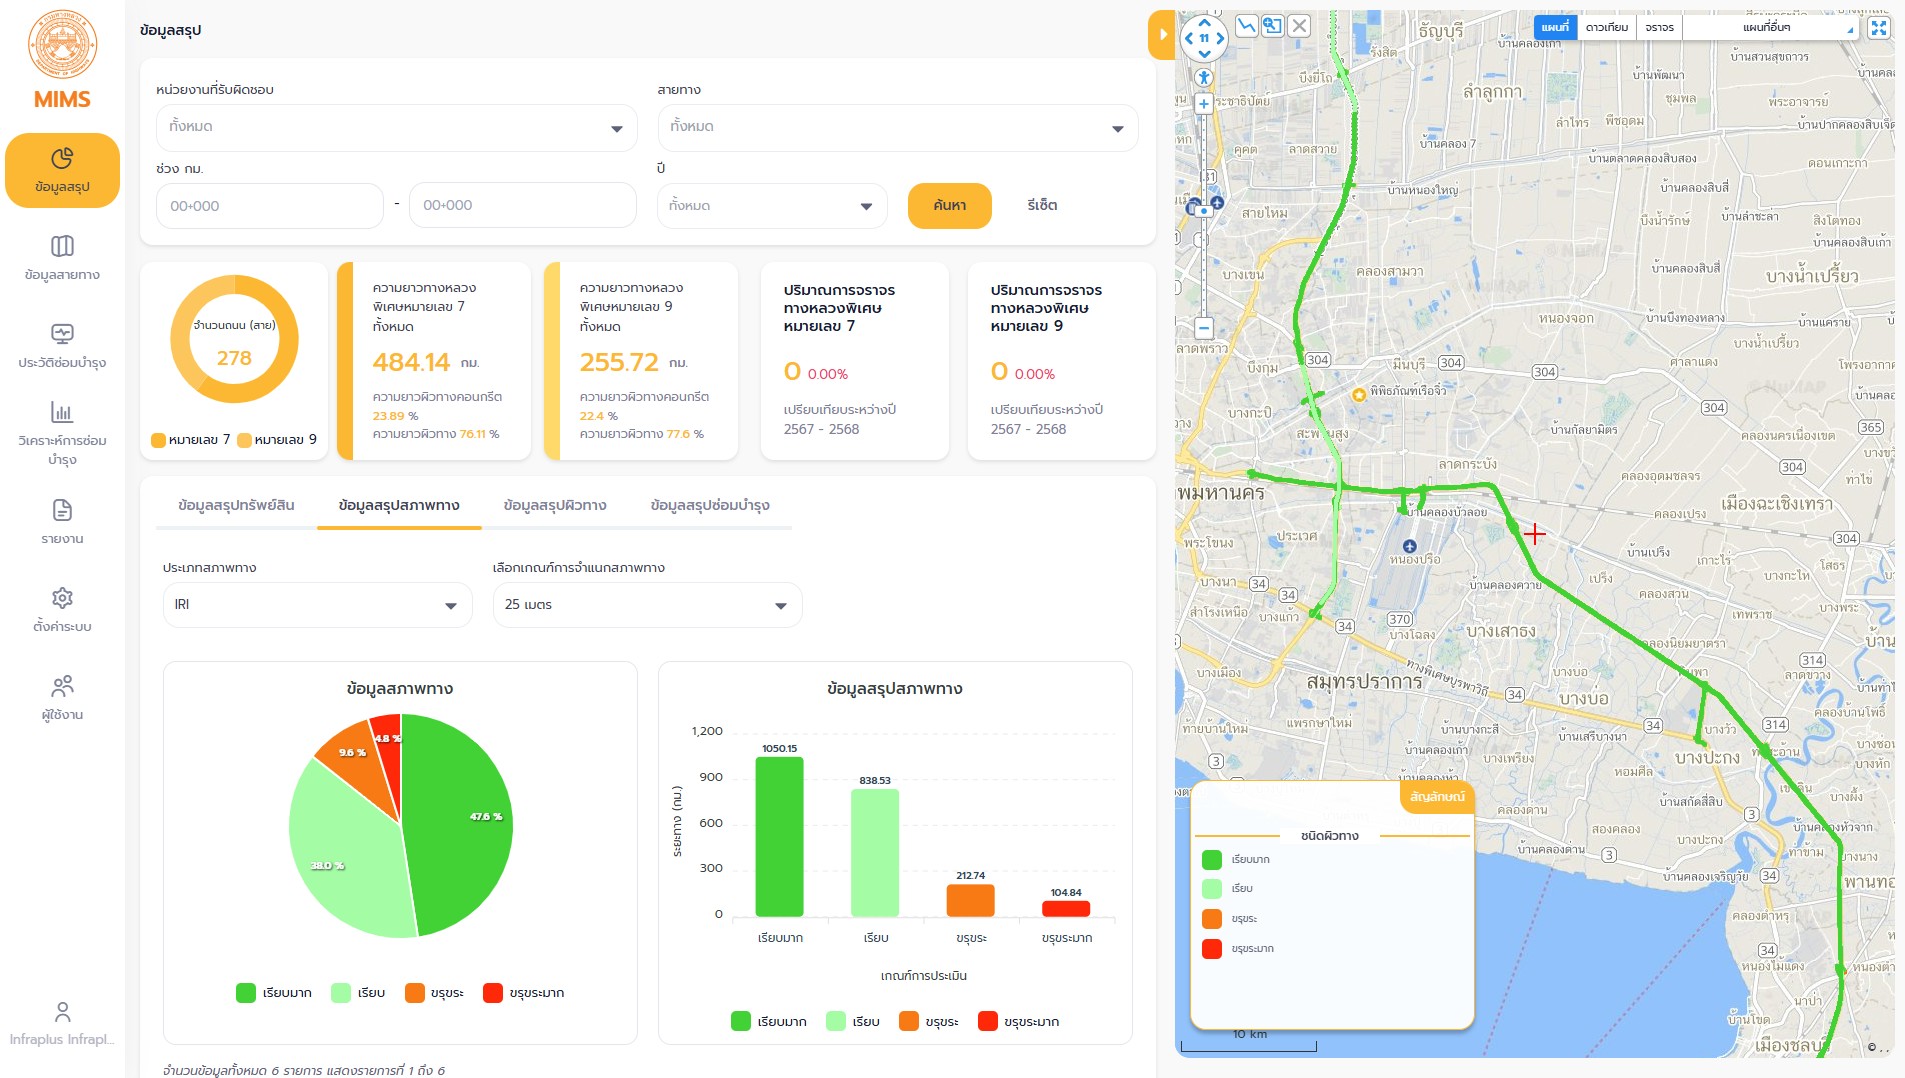1905x1078 pixels.
Task: Open ประวัติซ่อมบำรุง from the sidebar
Action: tap(62, 346)
